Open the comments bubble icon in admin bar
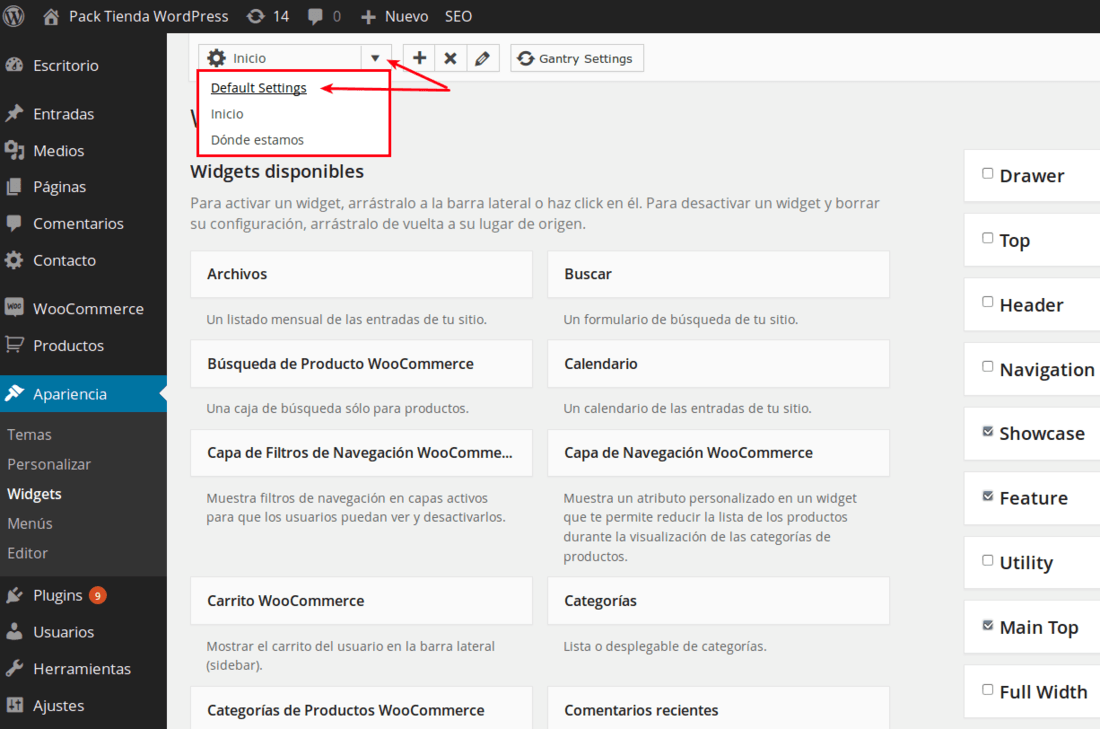Viewport: 1100px width, 729px height. (316, 16)
